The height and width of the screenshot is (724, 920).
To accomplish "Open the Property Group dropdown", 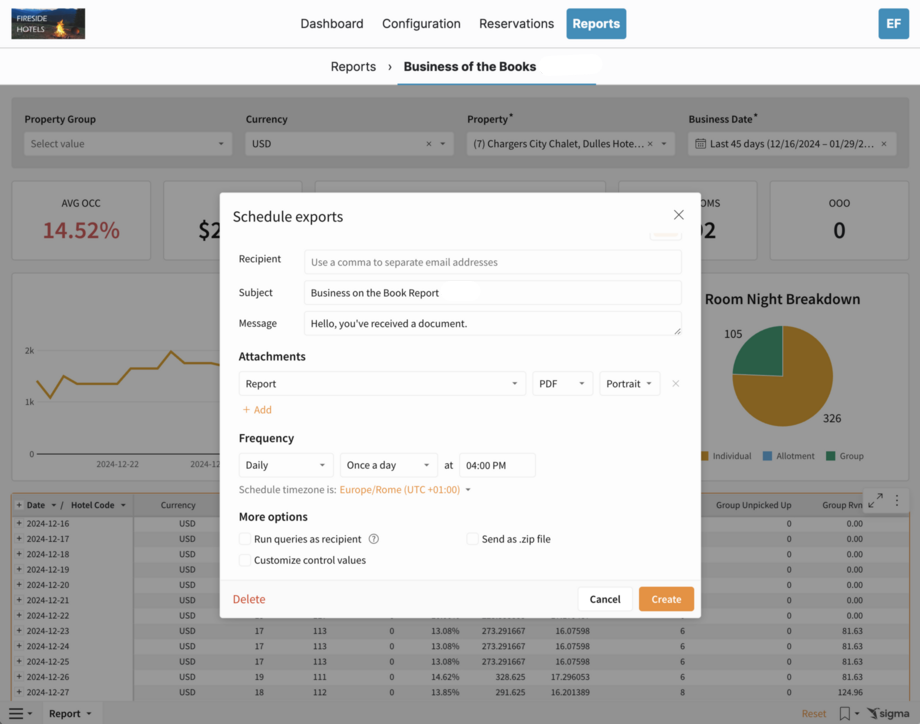I will coord(128,144).
